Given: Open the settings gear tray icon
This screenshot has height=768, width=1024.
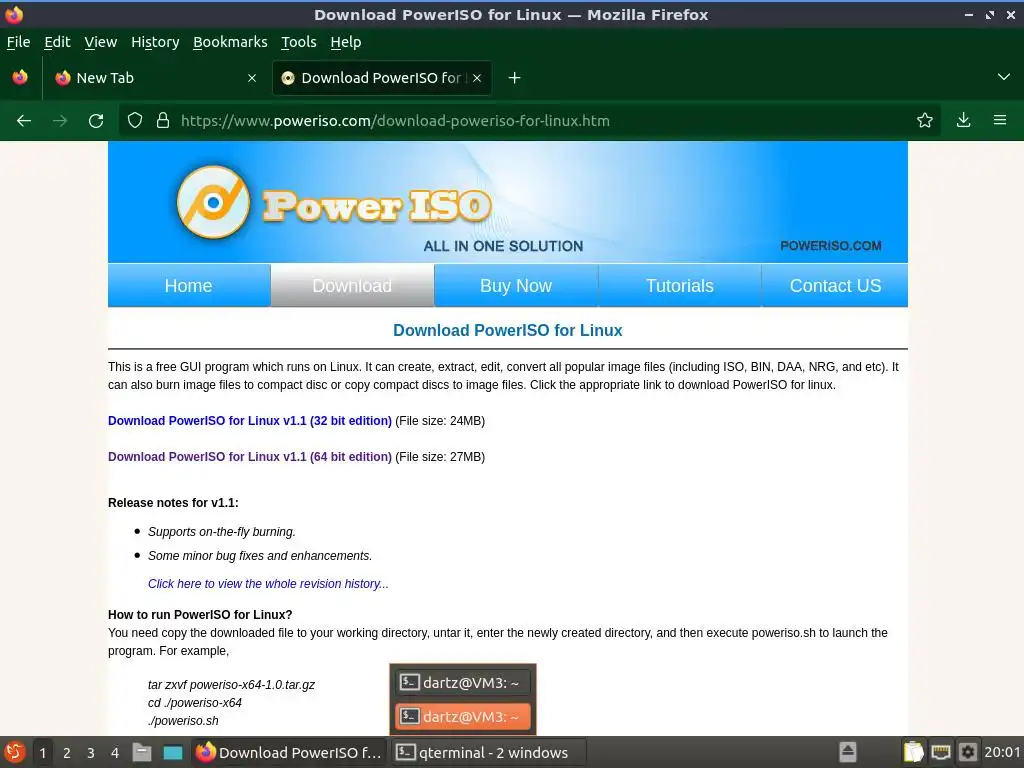Looking at the screenshot, I should [968, 752].
